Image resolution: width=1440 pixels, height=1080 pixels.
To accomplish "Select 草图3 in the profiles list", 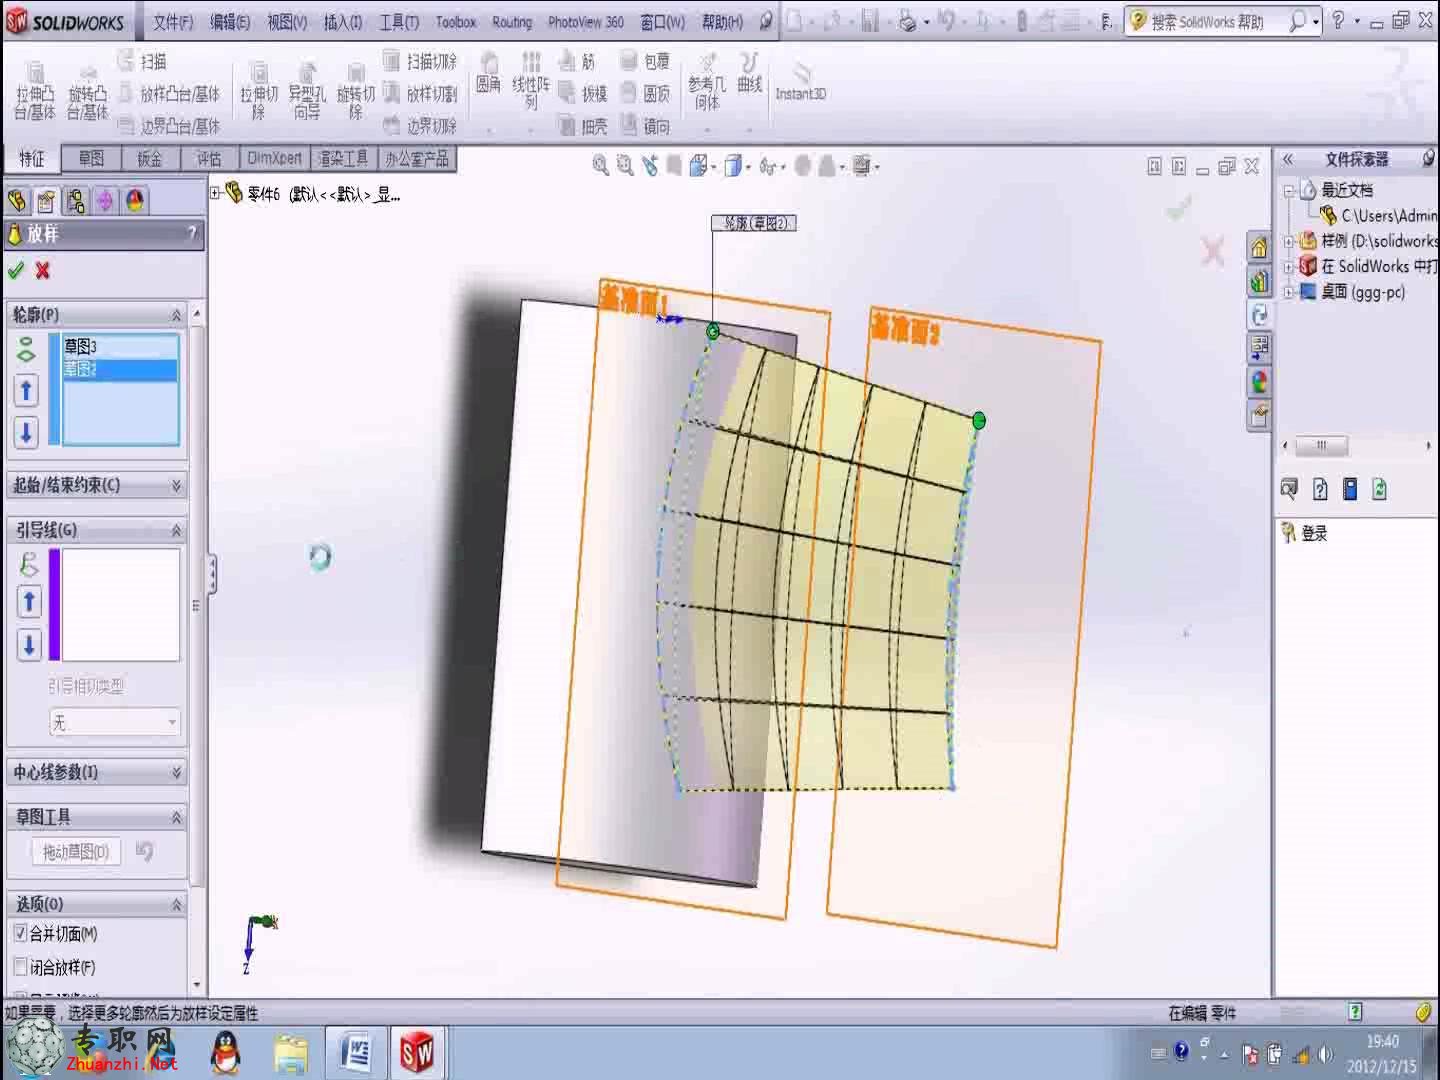I will coord(120,346).
